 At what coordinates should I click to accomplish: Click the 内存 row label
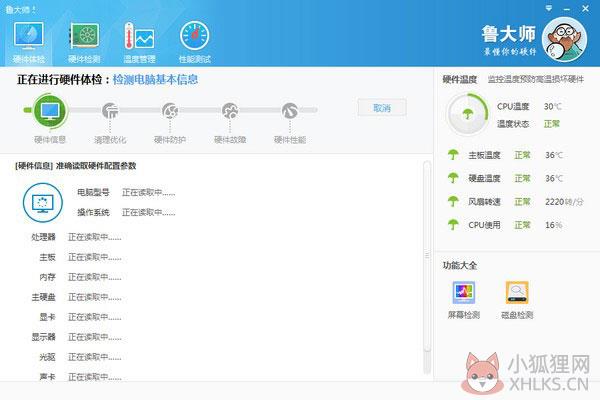tap(47, 277)
